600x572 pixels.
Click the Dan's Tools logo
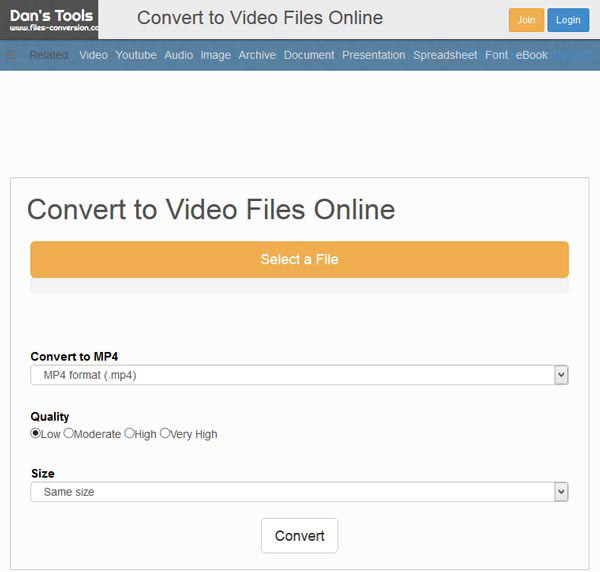[49, 20]
